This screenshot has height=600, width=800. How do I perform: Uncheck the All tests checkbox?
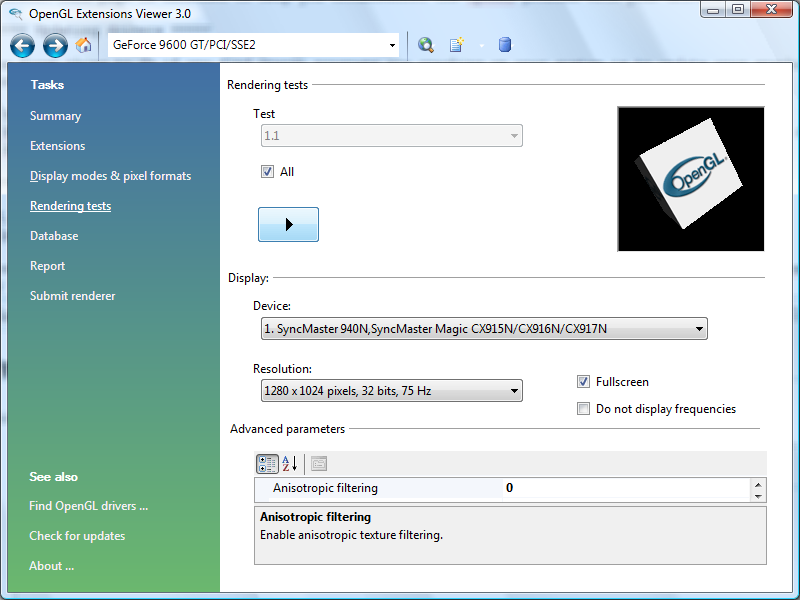tap(267, 172)
